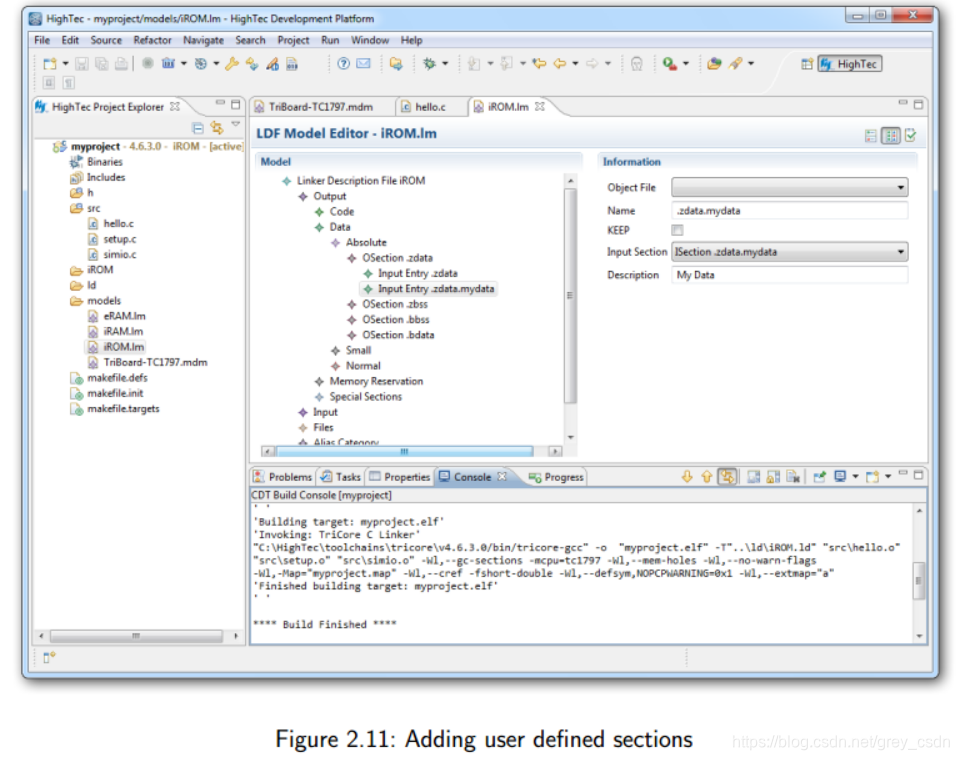Click the Name field .zdata.mydata

point(789,210)
